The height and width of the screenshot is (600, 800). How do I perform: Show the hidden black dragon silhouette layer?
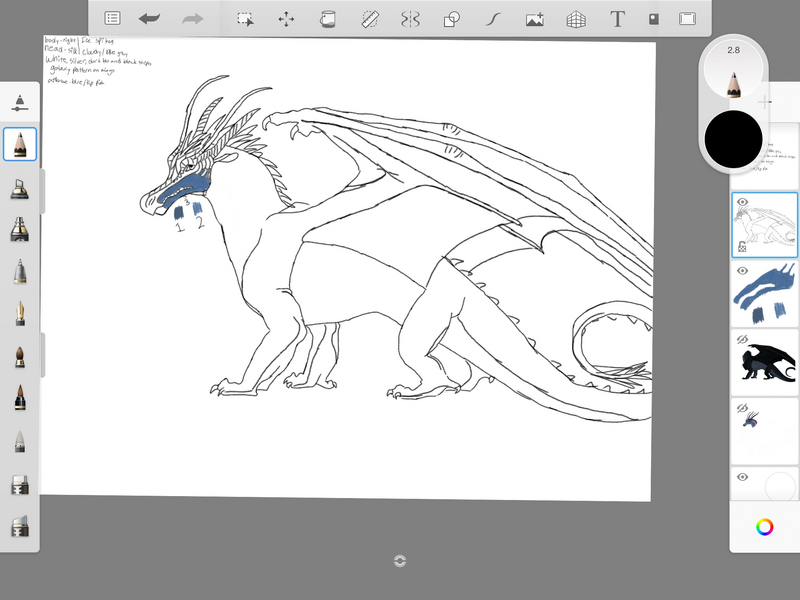[743, 340]
